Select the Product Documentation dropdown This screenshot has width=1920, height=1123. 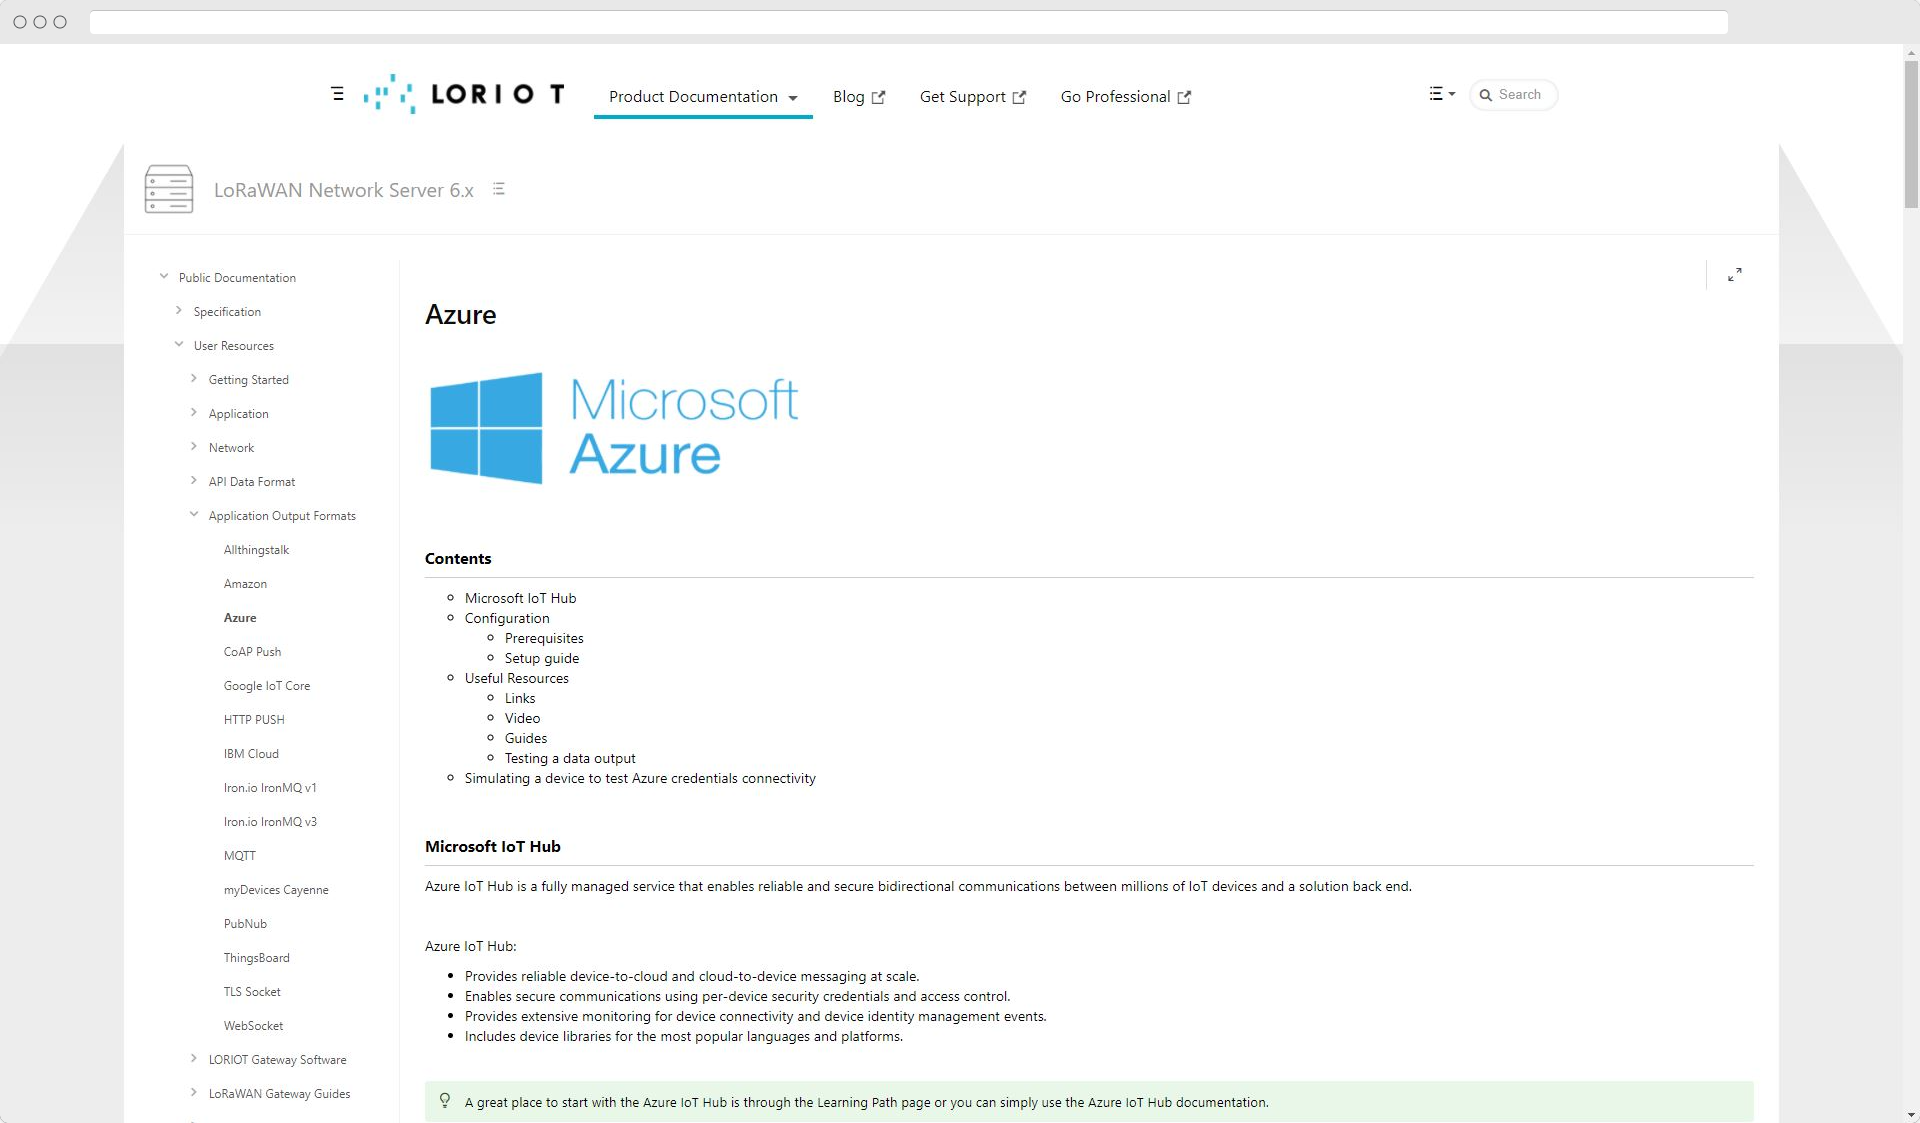(701, 95)
